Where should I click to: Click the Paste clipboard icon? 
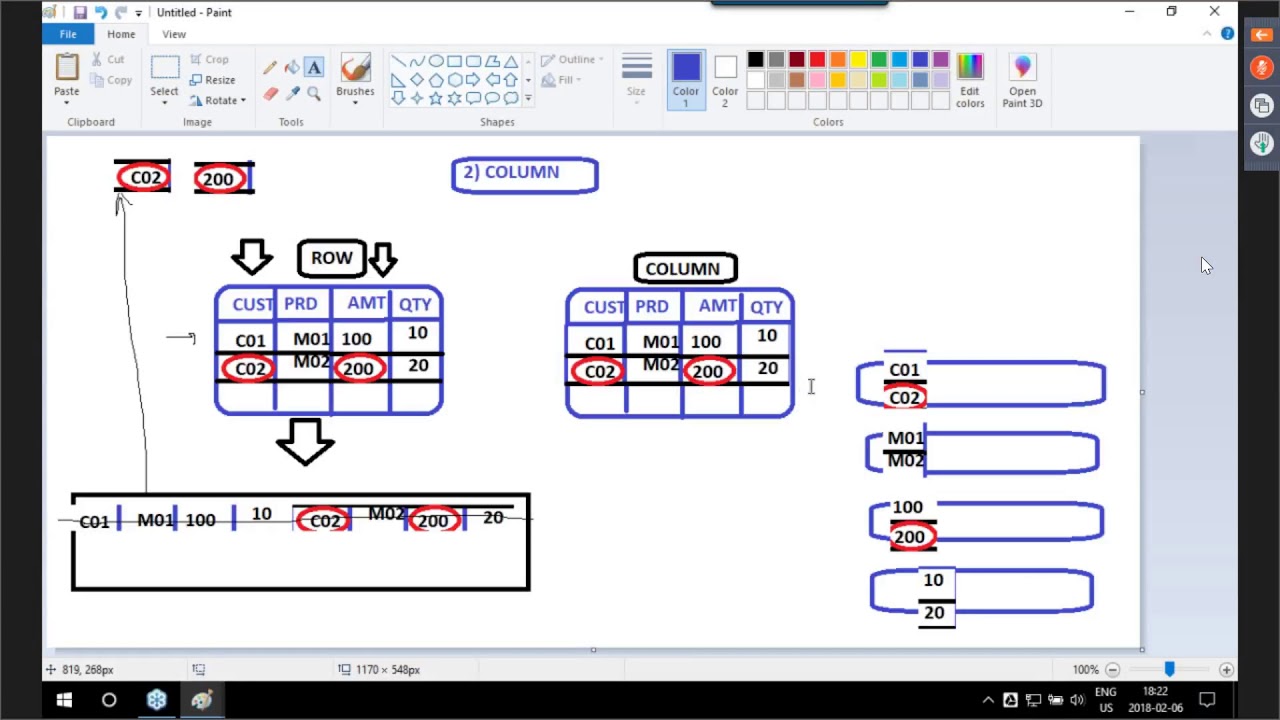(67, 67)
